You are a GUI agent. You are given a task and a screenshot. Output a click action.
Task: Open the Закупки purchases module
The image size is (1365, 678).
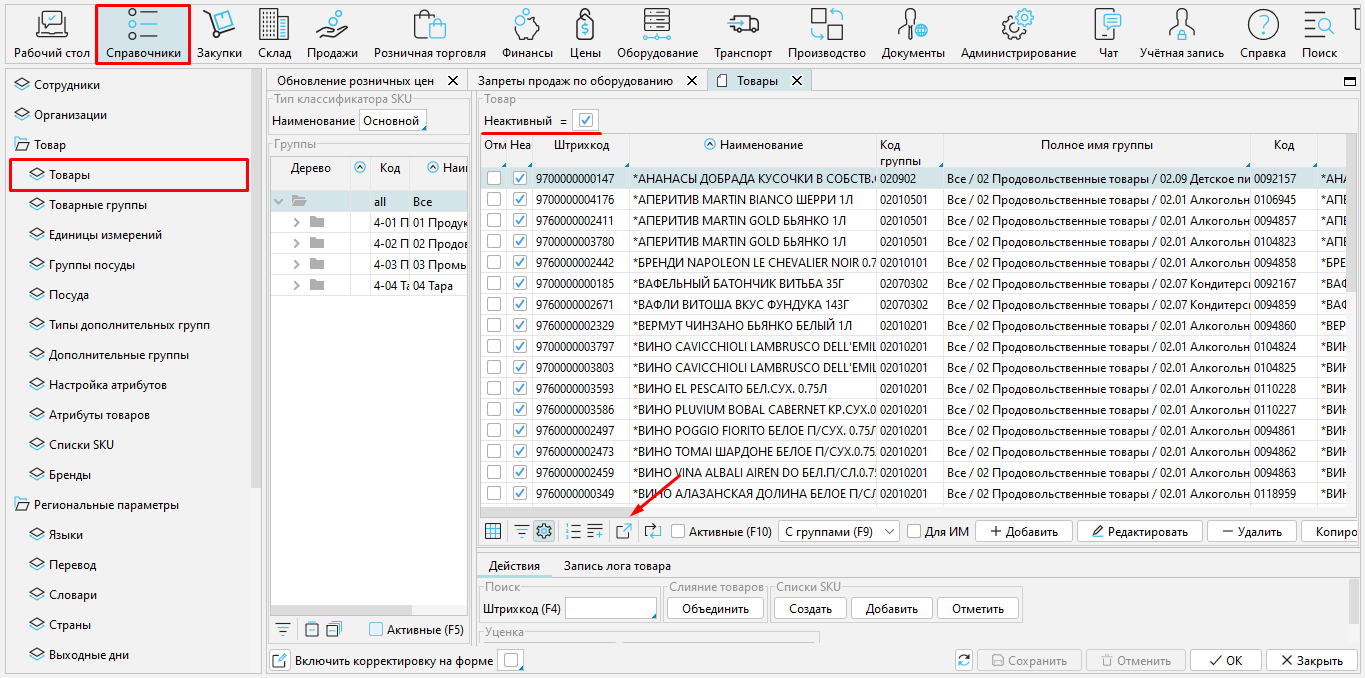(219, 33)
